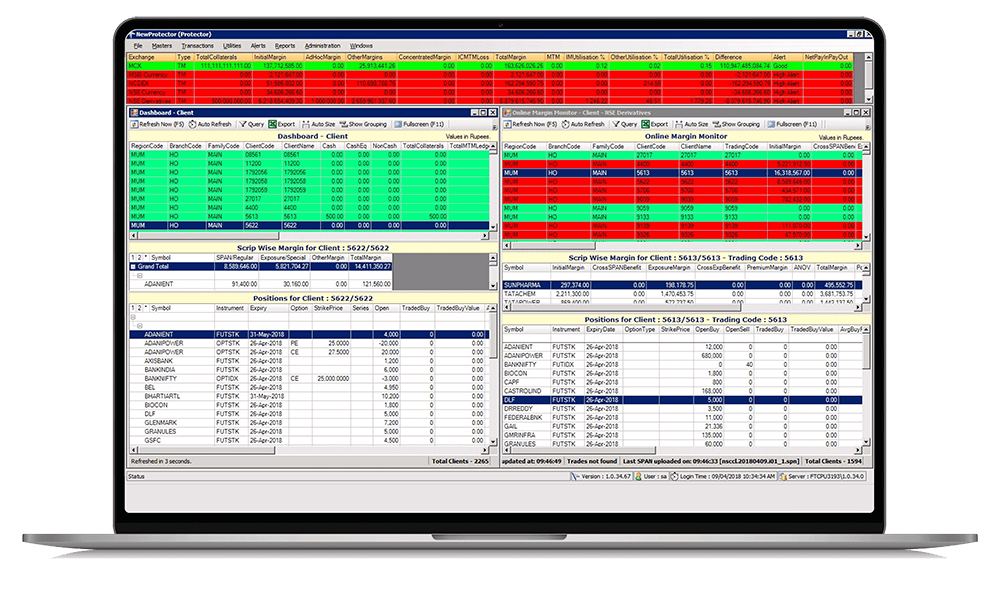
Task: Click grouping level 1 in Scrip Wise Margin 5622 grid
Action: pos(133,258)
